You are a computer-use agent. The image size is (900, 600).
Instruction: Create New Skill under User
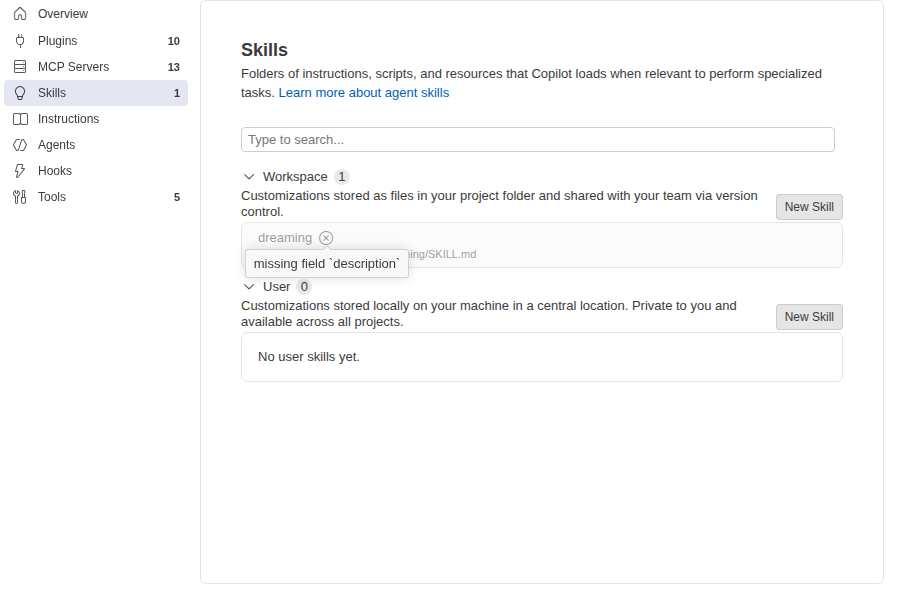point(809,317)
